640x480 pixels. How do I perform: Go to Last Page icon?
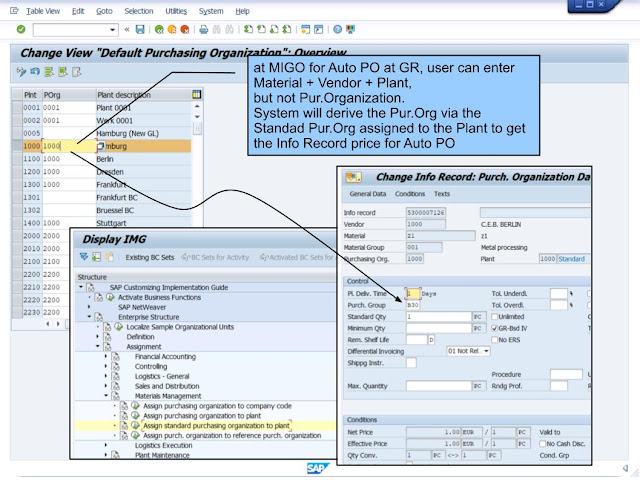click(x=287, y=29)
